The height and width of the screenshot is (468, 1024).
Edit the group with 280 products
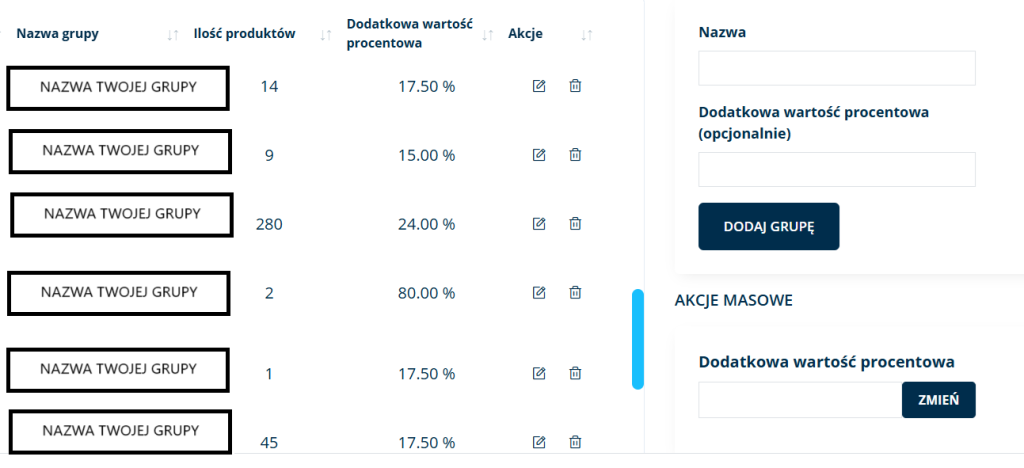tap(539, 224)
